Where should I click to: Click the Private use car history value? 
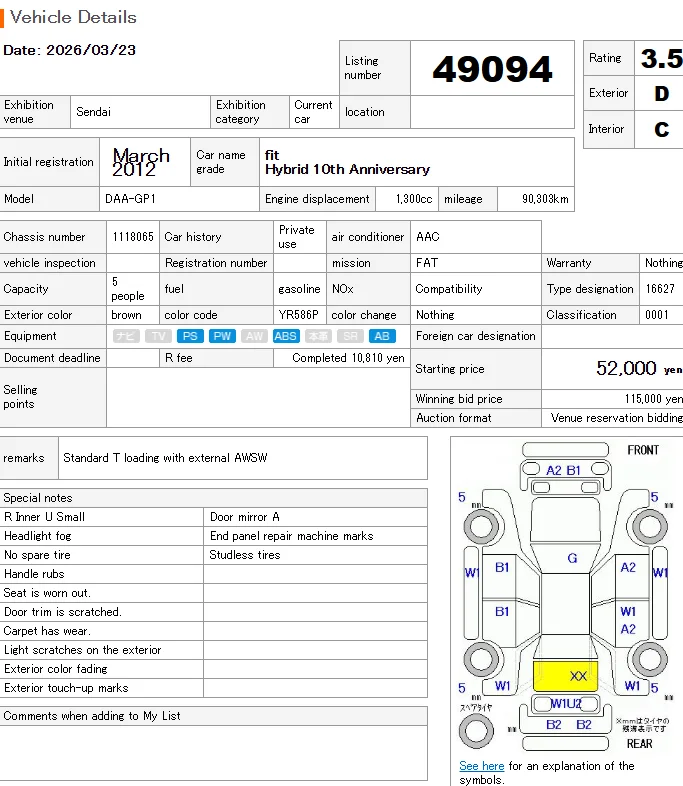click(297, 237)
